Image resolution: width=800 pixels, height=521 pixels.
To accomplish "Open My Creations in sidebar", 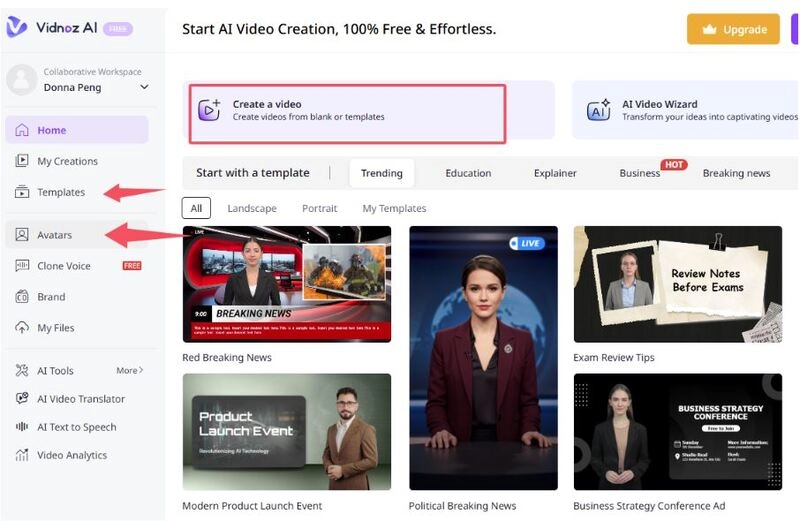I will tap(77, 161).
